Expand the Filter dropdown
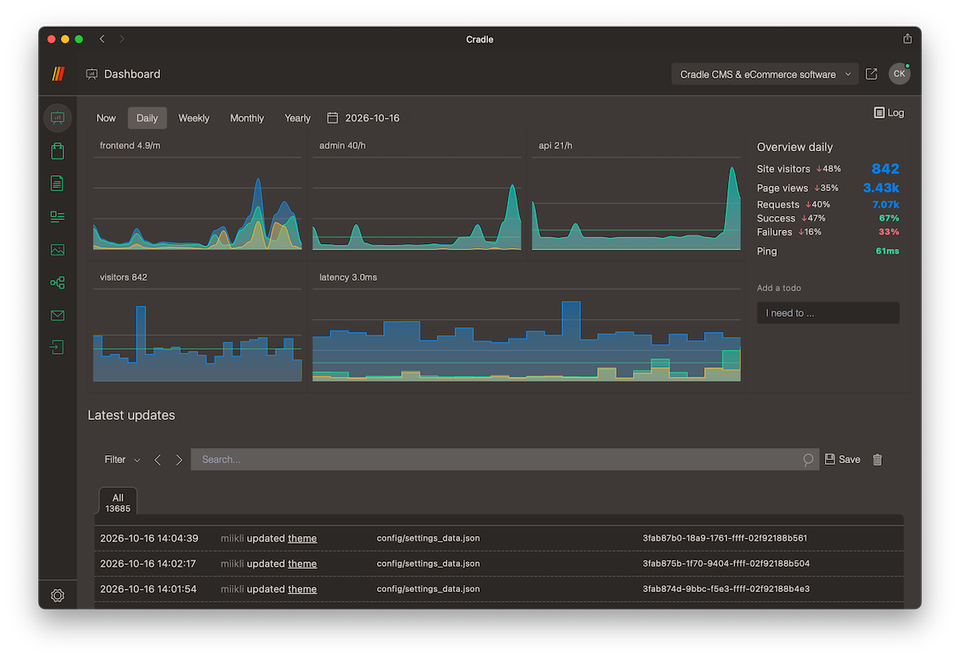This screenshot has width=960, height=660. [122, 459]
